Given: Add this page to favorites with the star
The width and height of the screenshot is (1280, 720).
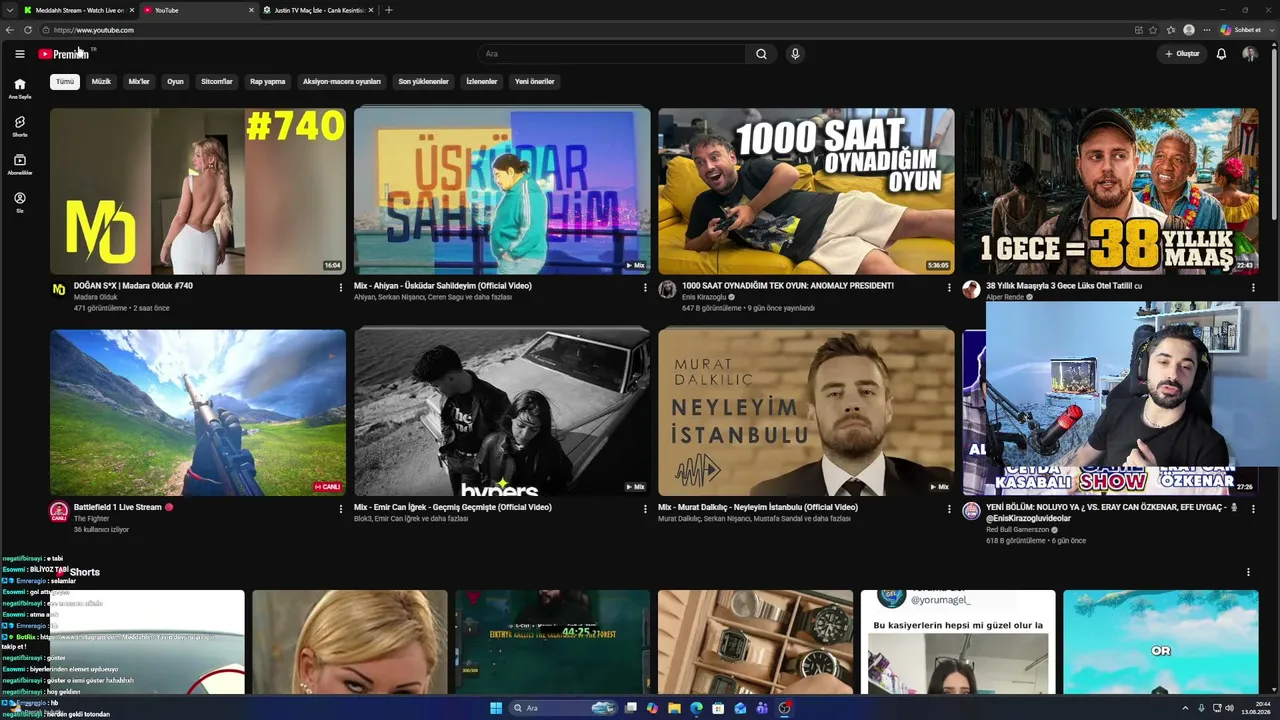Looking at the screenshot, I should point(1153,30).
